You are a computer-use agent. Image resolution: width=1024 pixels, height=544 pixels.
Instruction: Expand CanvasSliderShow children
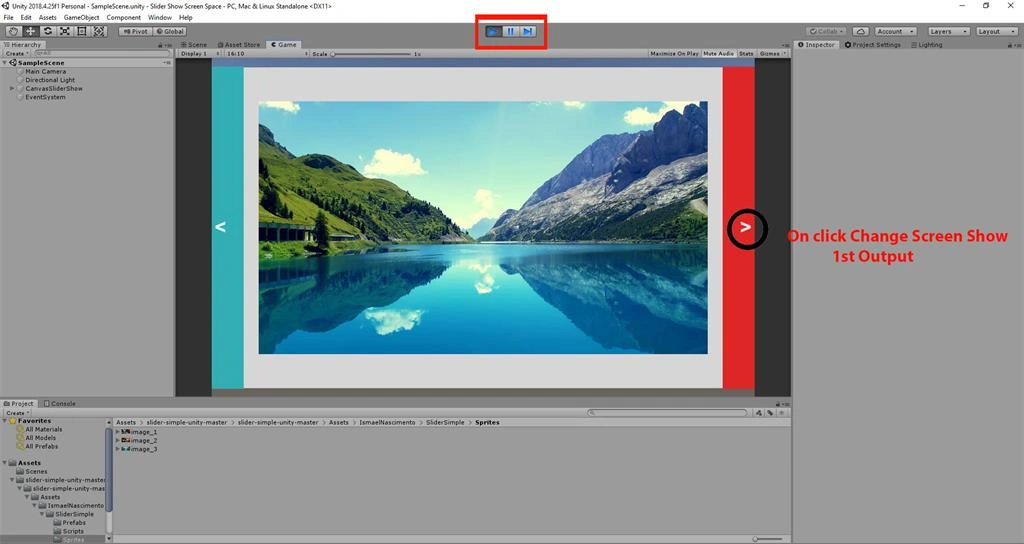[12, 88]
